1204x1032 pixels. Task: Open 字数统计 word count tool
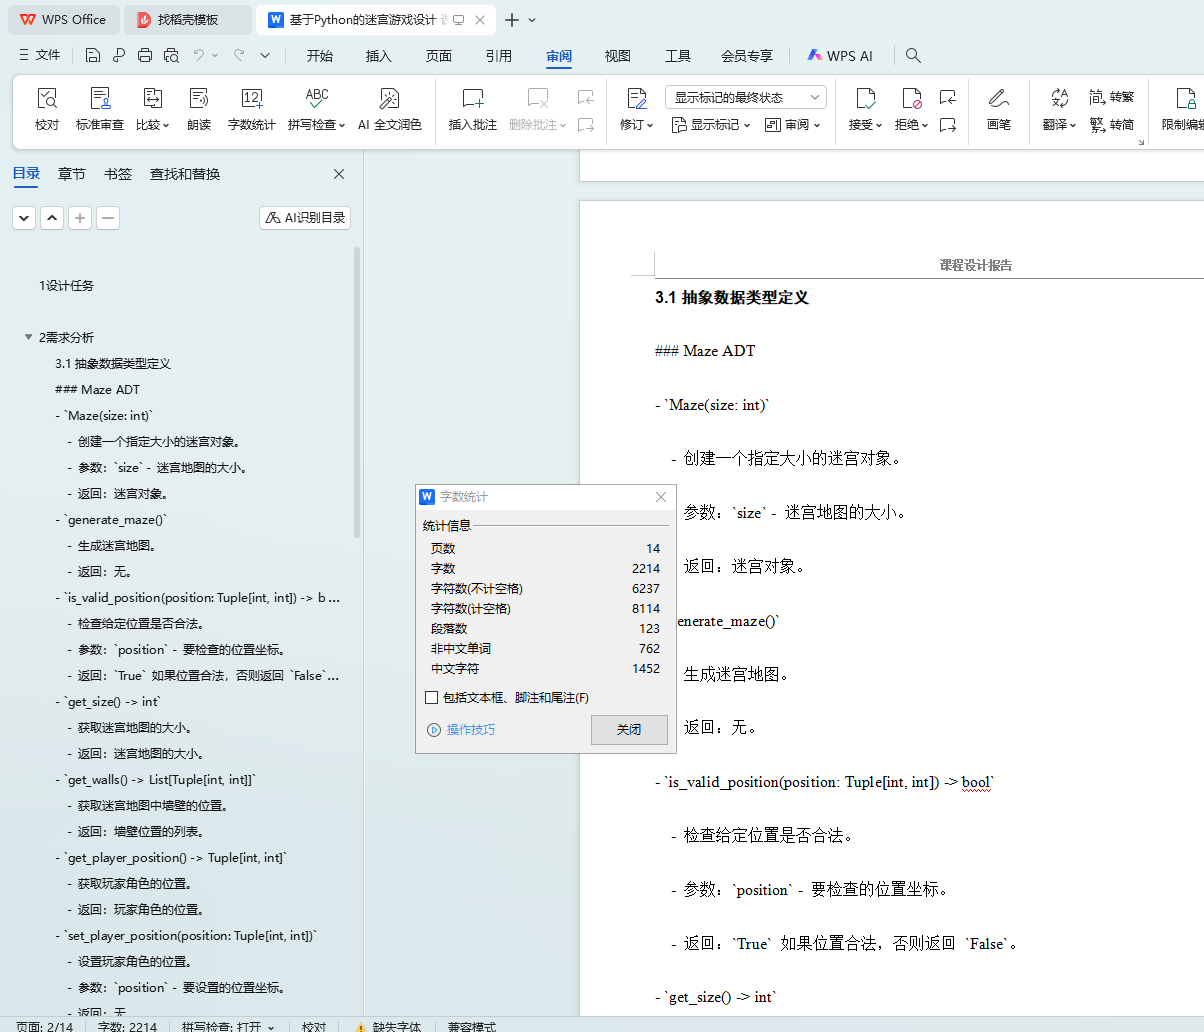point(252,109)
